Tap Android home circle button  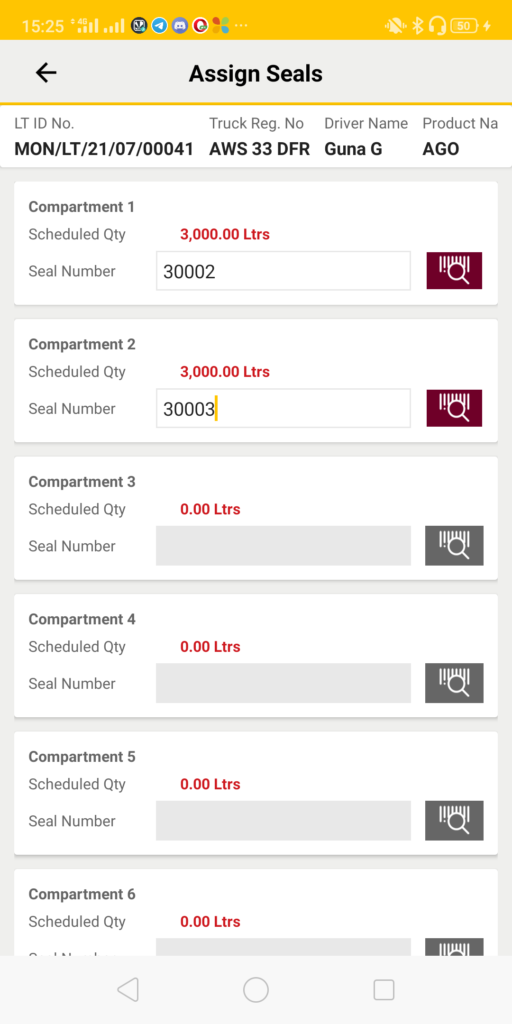click(x=256, y=990)
